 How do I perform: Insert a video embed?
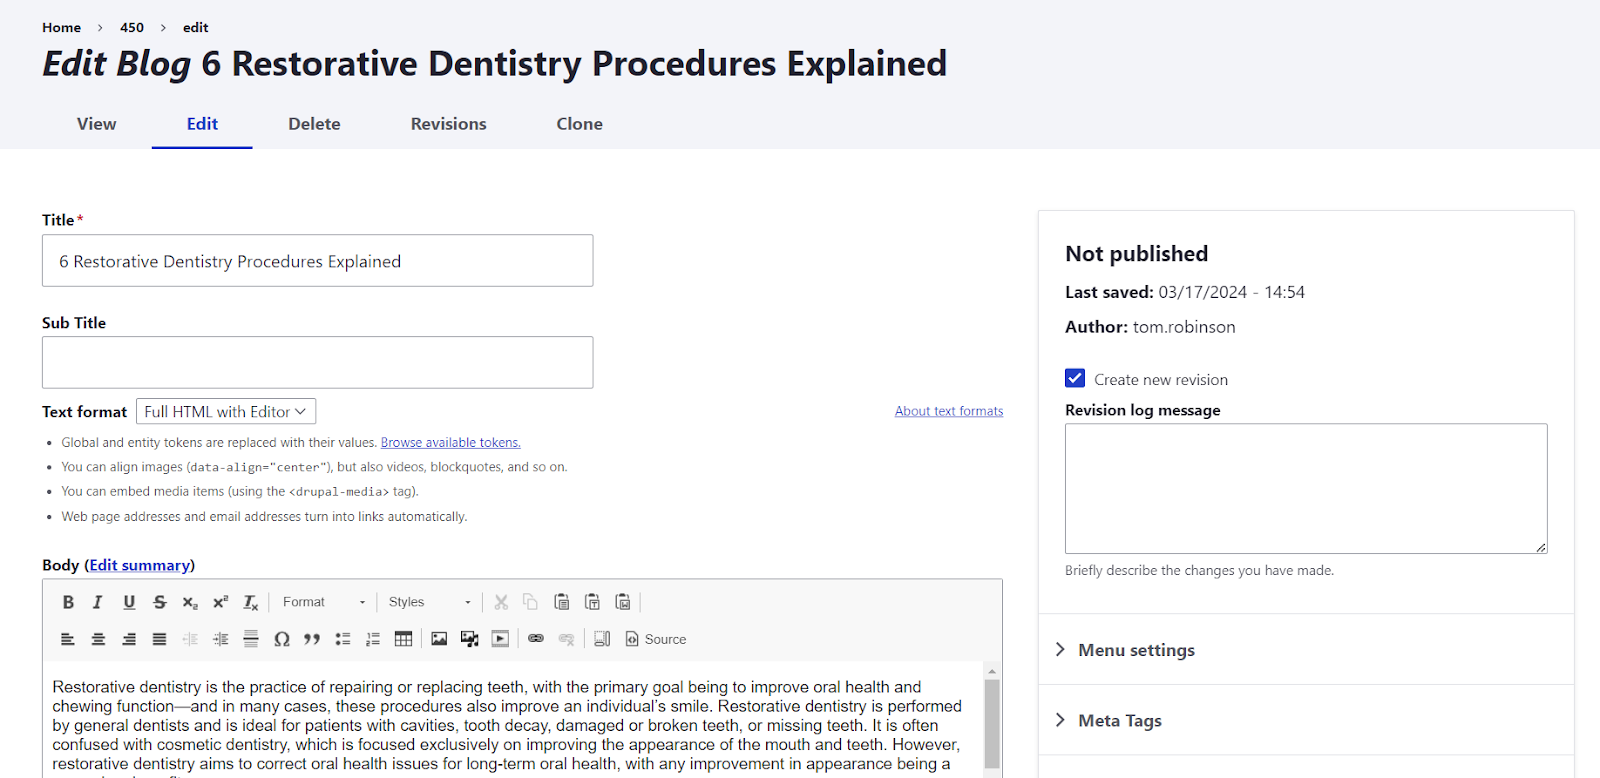coord(500,639)
